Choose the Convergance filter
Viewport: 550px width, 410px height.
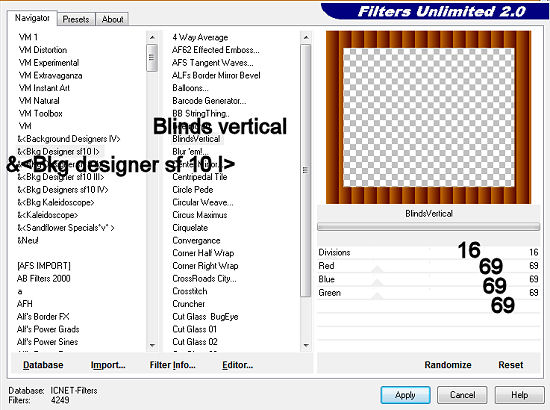[x=196, y=240]
